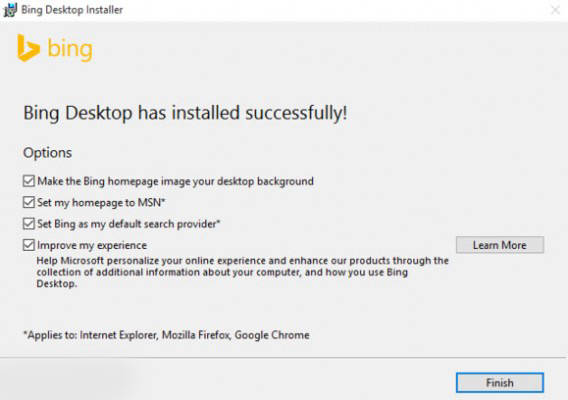Click Finish to complete the installation
Image resolution: width=568 pixels, height=400 pixels.
coord(500,383)
